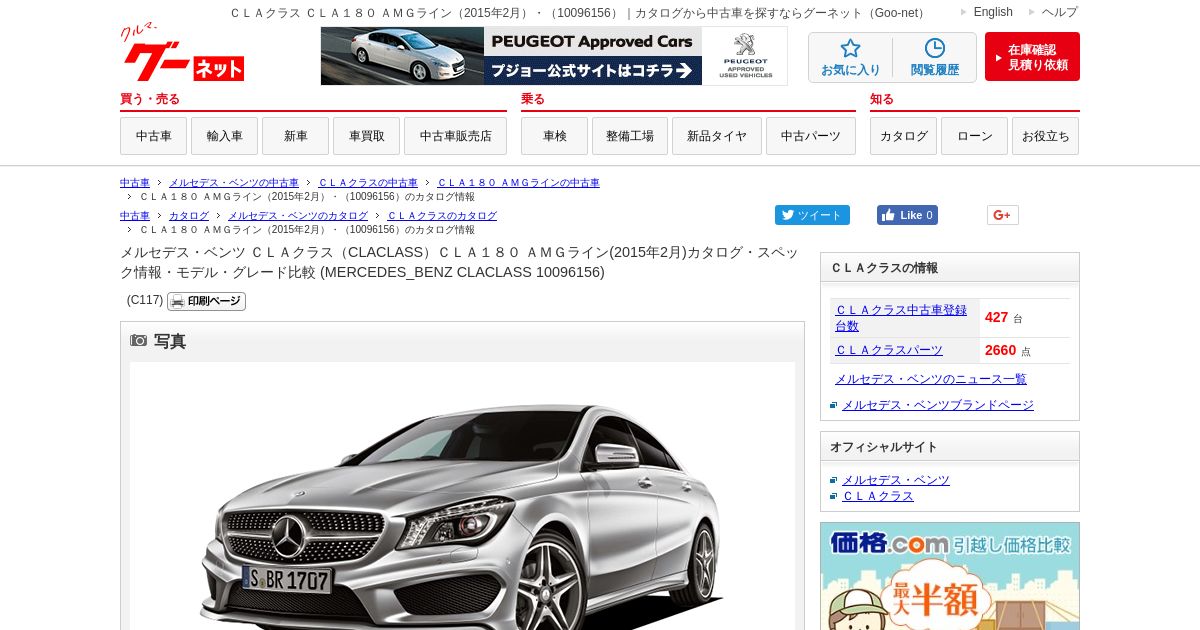Open the 新品タイヤ menu item

tap(717, 136)
